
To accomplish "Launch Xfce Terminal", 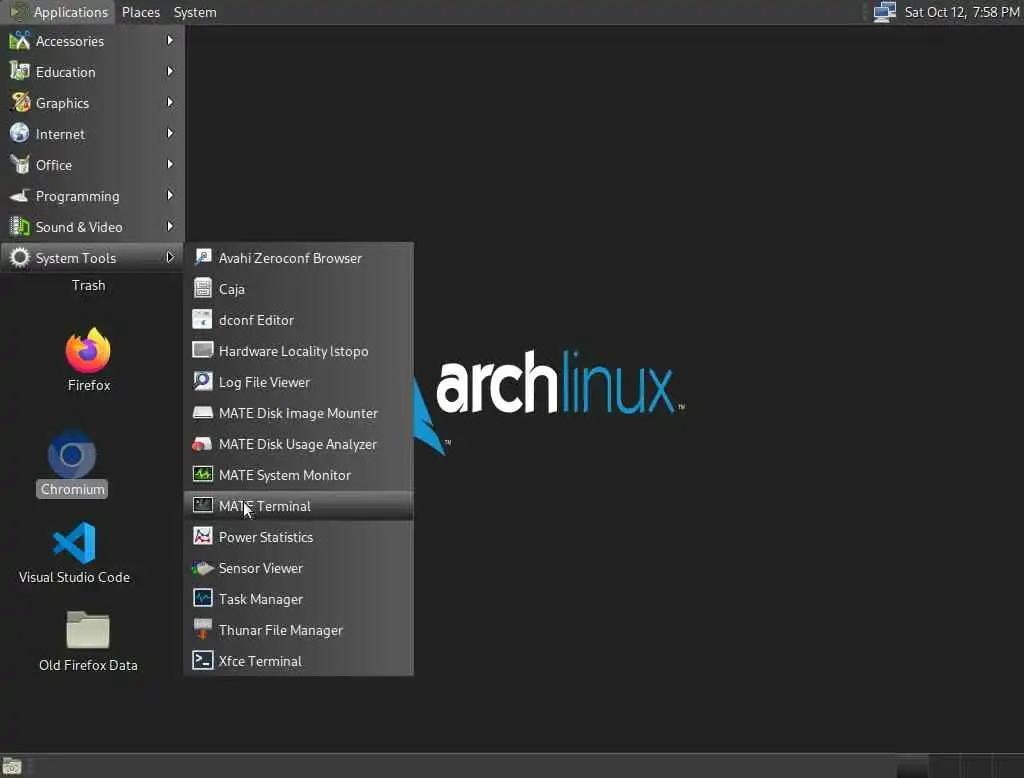I will click(x=298, y=661).
